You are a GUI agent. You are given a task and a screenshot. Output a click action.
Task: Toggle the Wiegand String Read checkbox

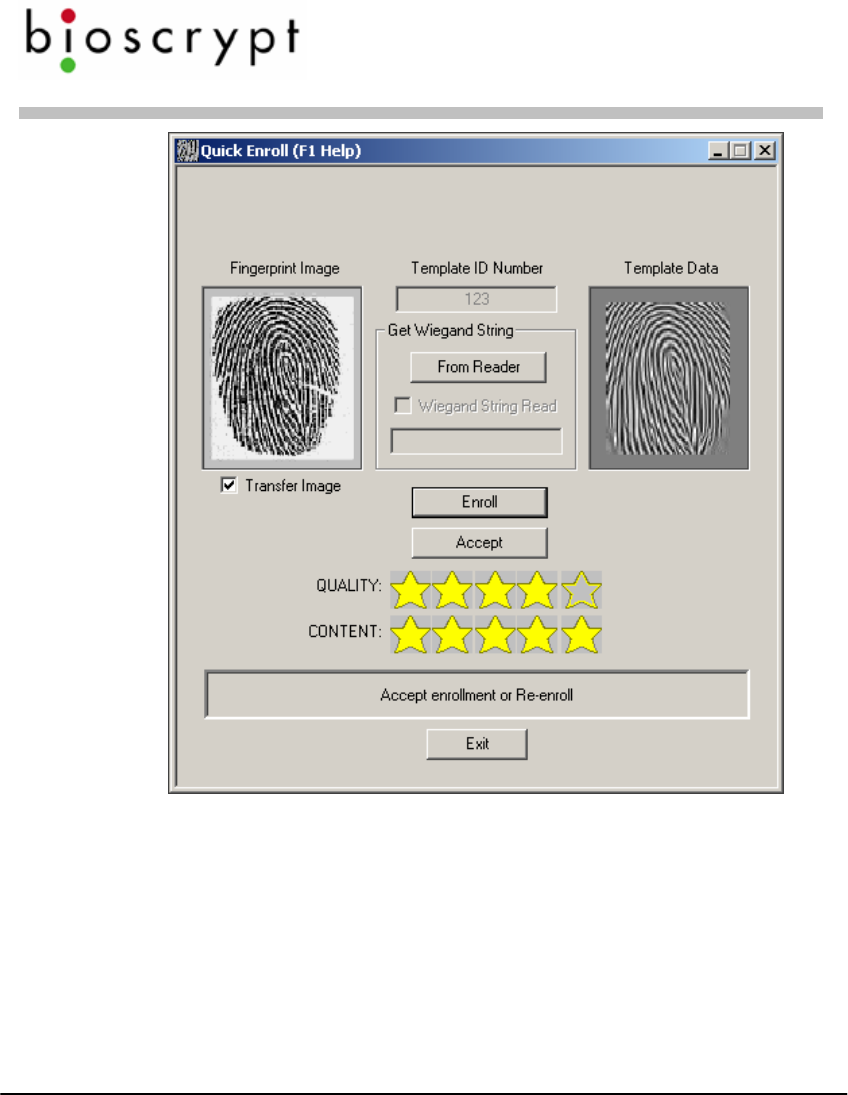point(403,405)
